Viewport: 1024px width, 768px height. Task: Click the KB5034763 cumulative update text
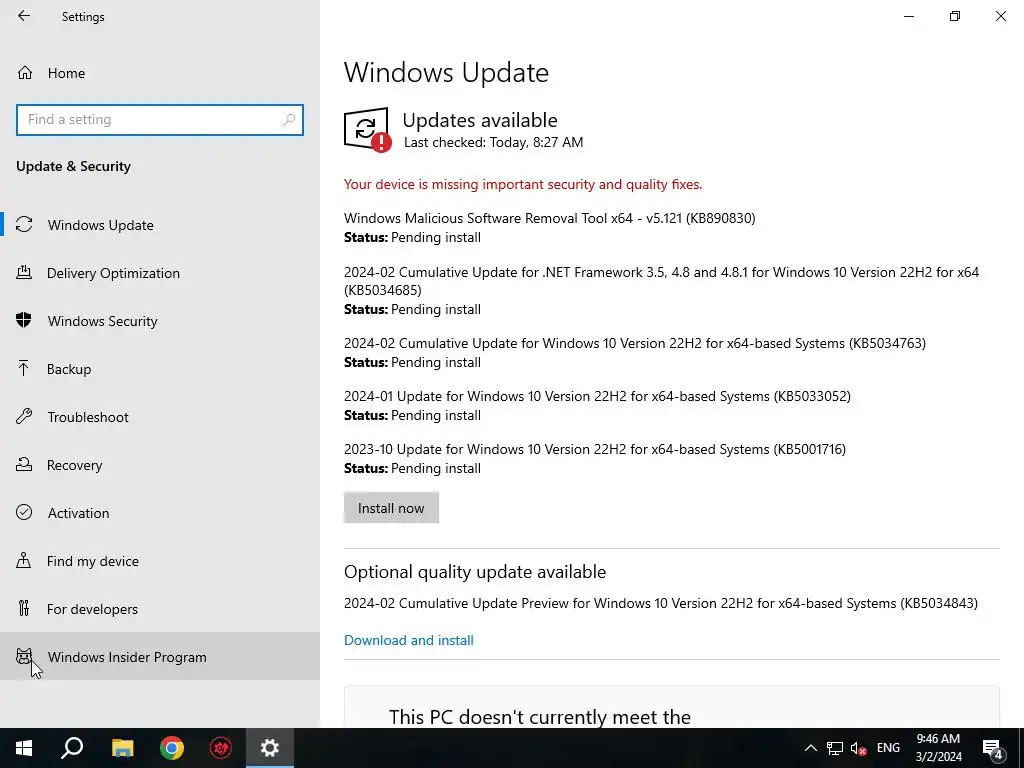(x=635, y=343)
